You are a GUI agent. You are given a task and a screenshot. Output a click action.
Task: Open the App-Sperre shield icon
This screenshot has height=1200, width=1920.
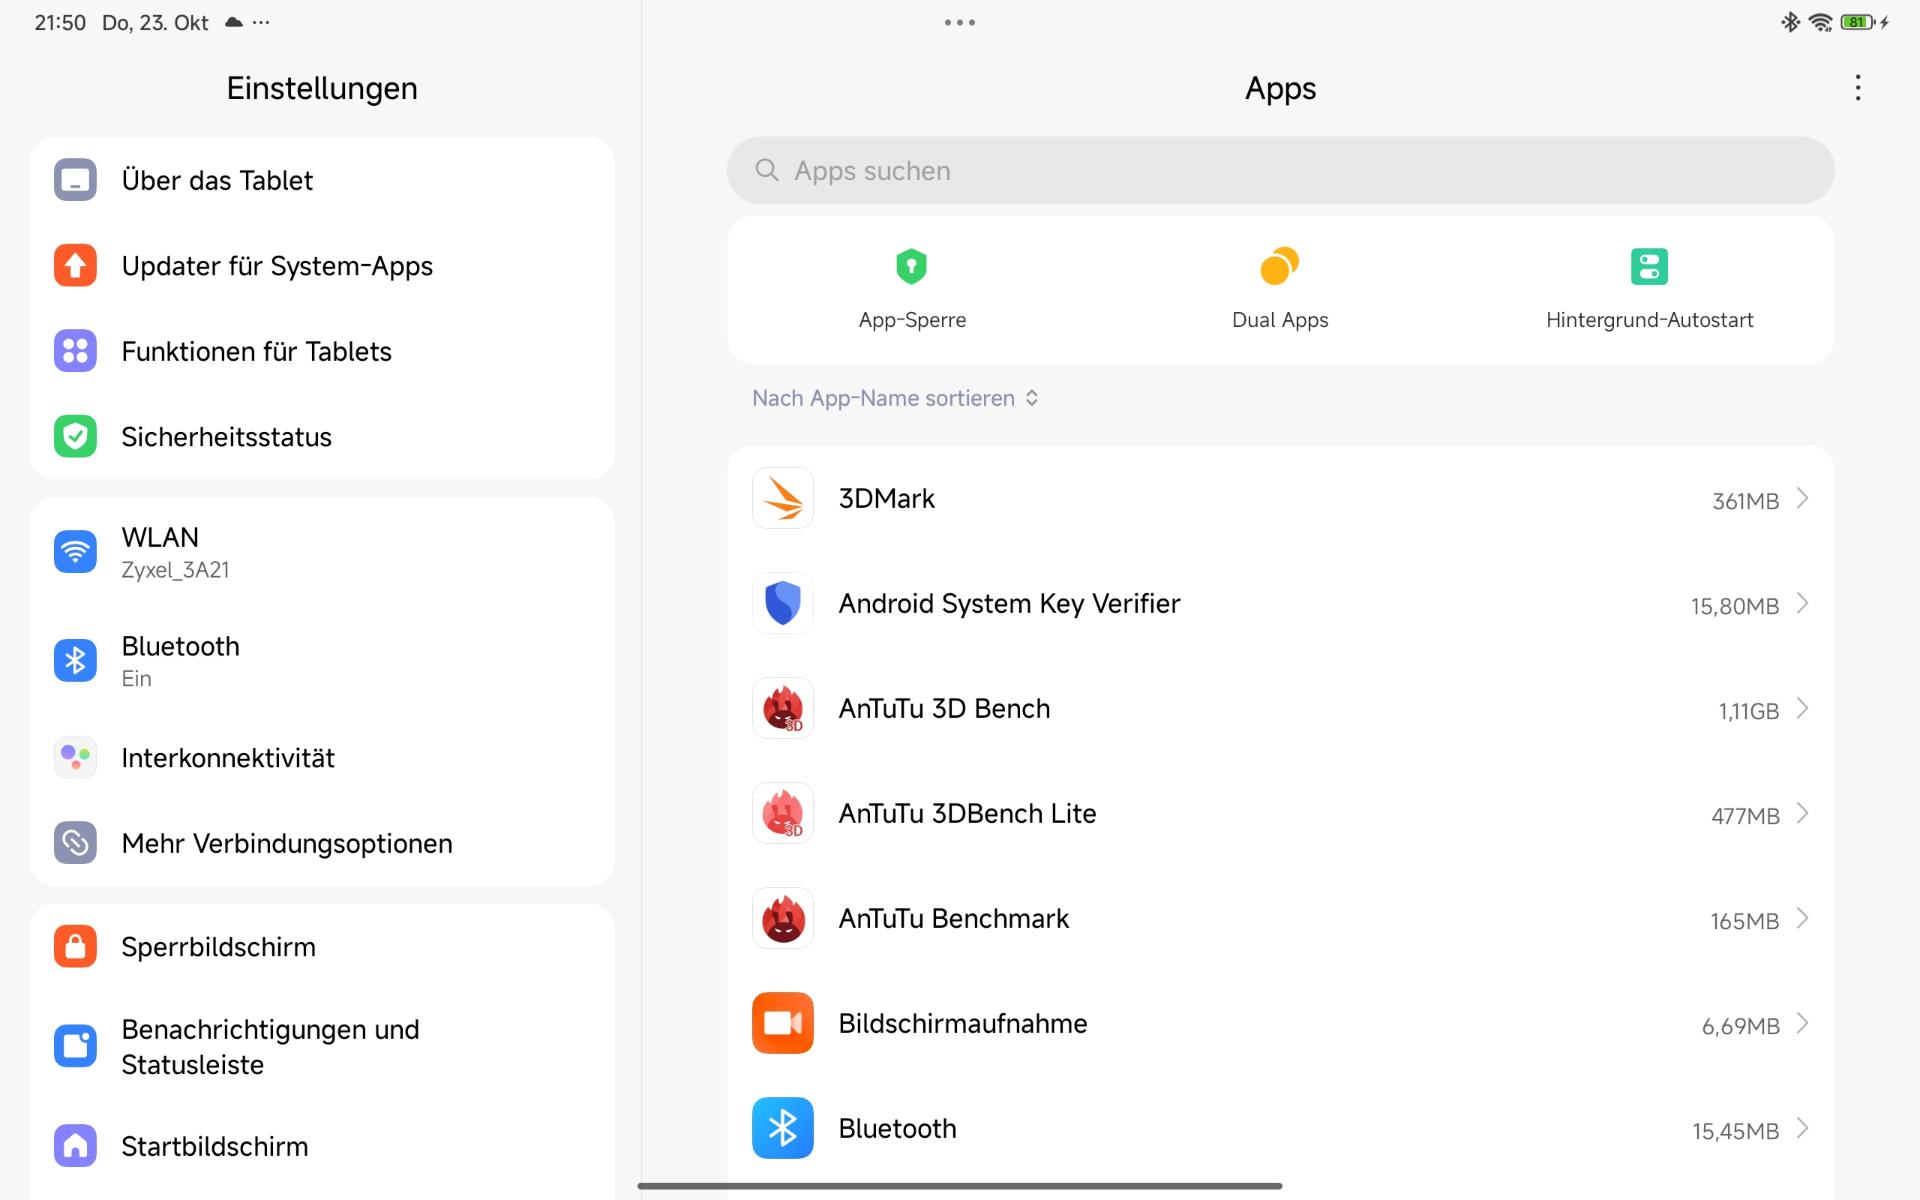(911, 267)
